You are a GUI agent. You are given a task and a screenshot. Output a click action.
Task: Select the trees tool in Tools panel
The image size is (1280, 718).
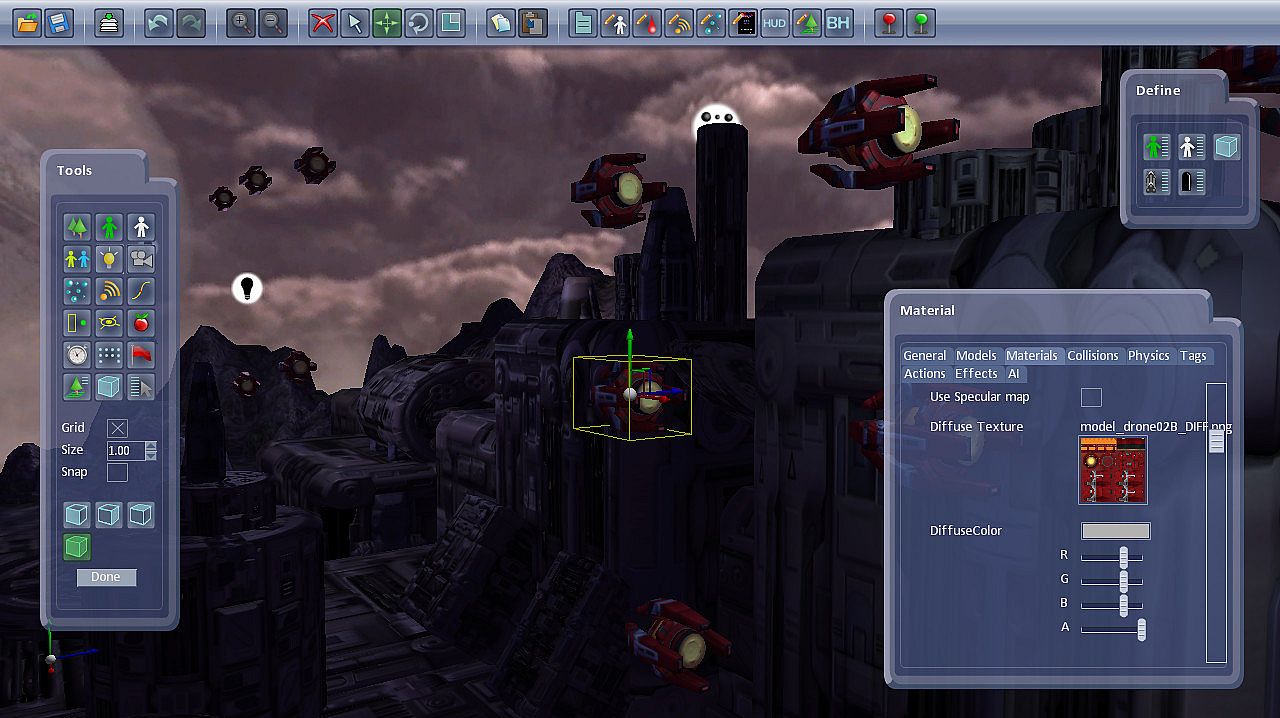[77, 227]
